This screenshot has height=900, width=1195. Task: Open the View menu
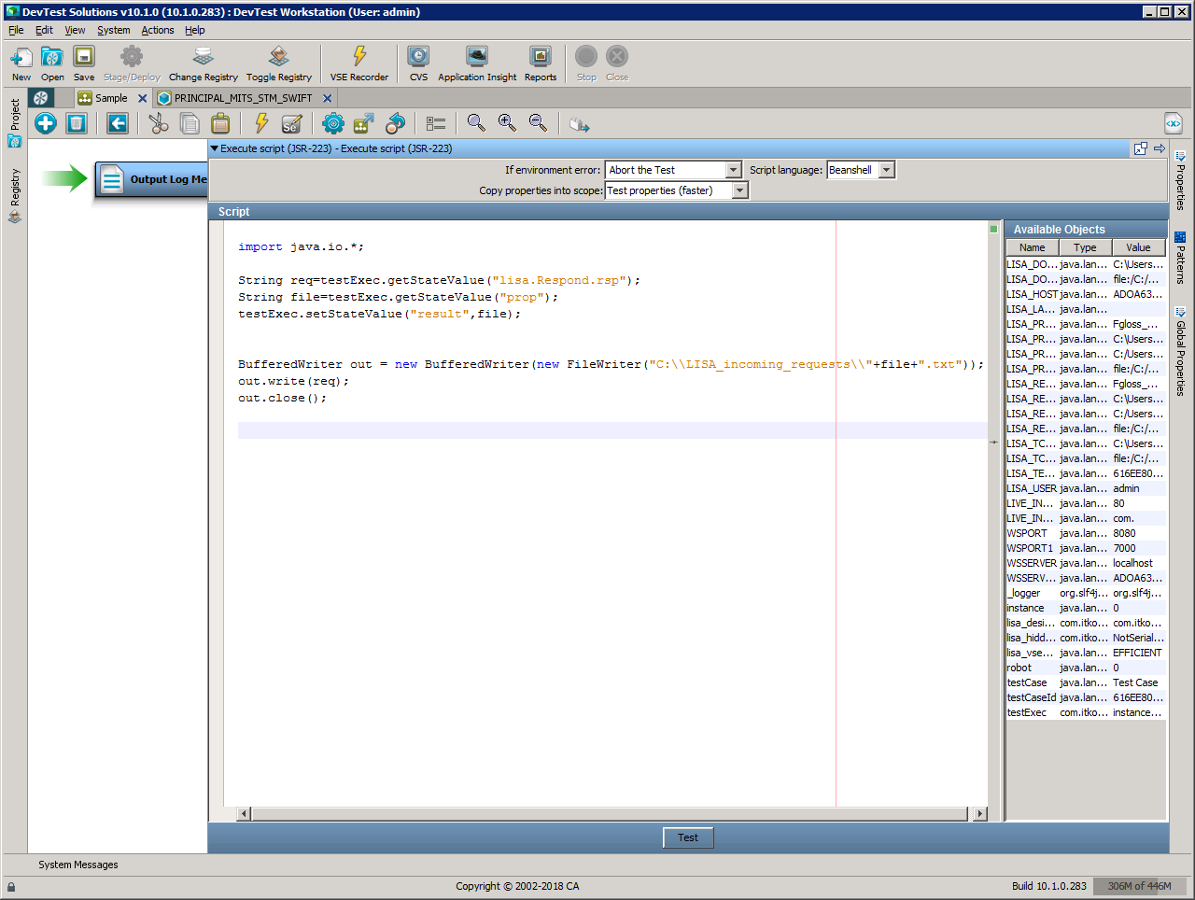[75, 30]
